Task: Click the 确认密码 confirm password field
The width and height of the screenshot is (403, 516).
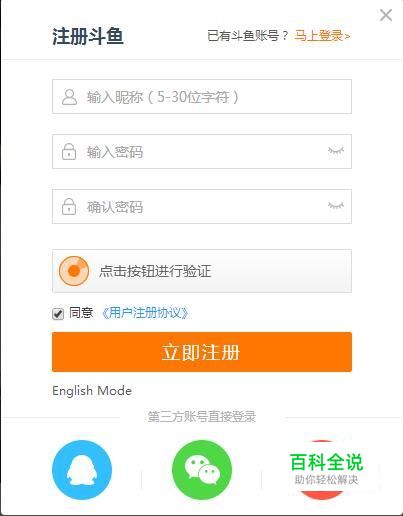Action: coord(202,207)
